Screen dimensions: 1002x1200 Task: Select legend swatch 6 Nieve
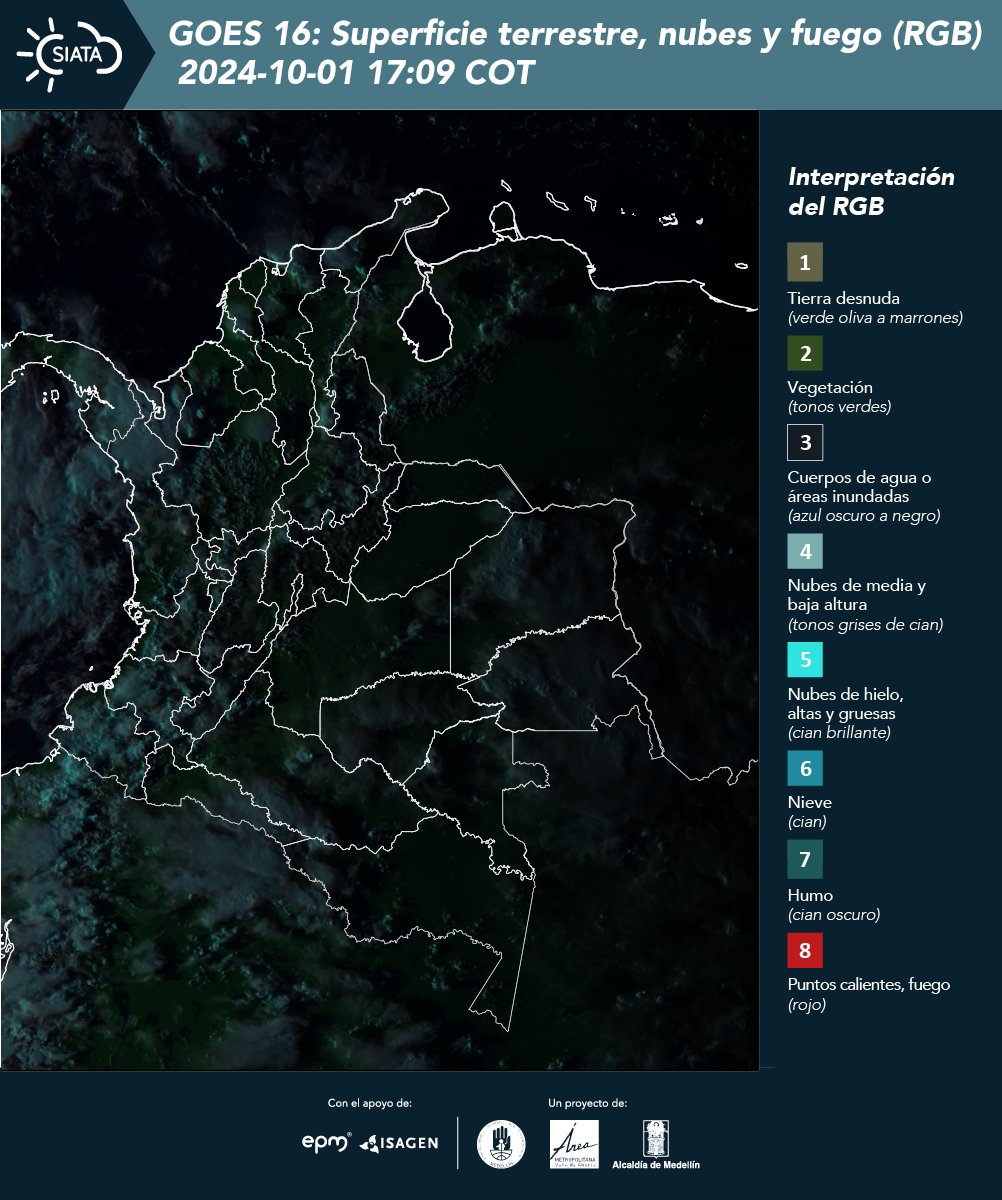pos(805,769)
